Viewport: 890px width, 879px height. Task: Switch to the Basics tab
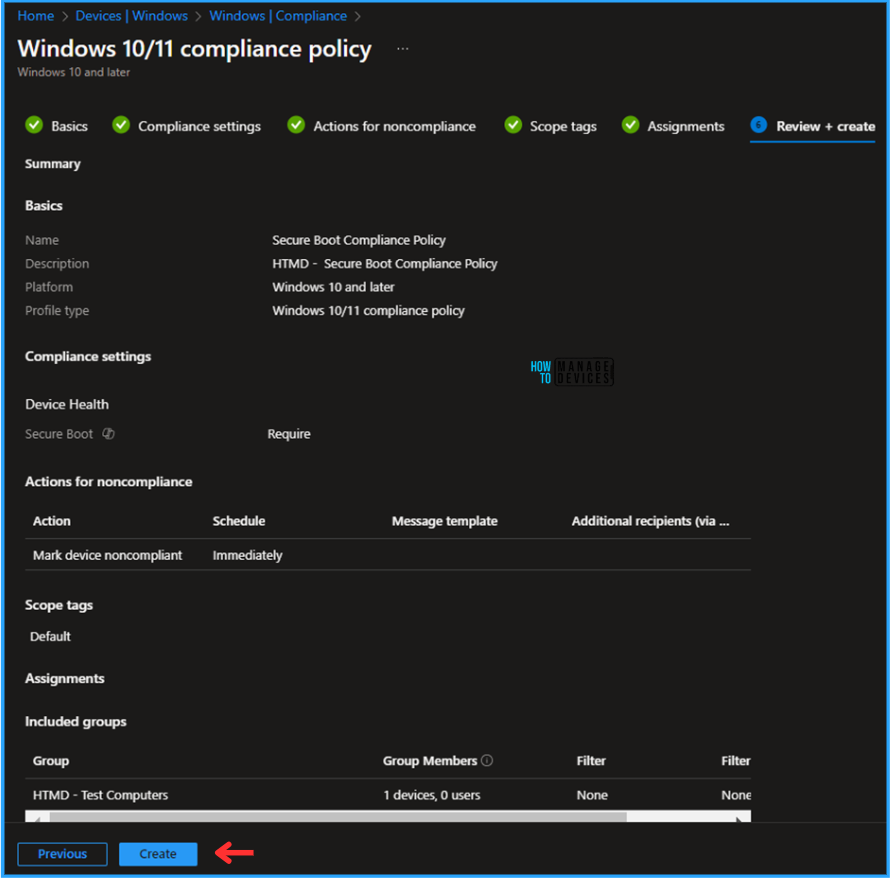point(69,126)
